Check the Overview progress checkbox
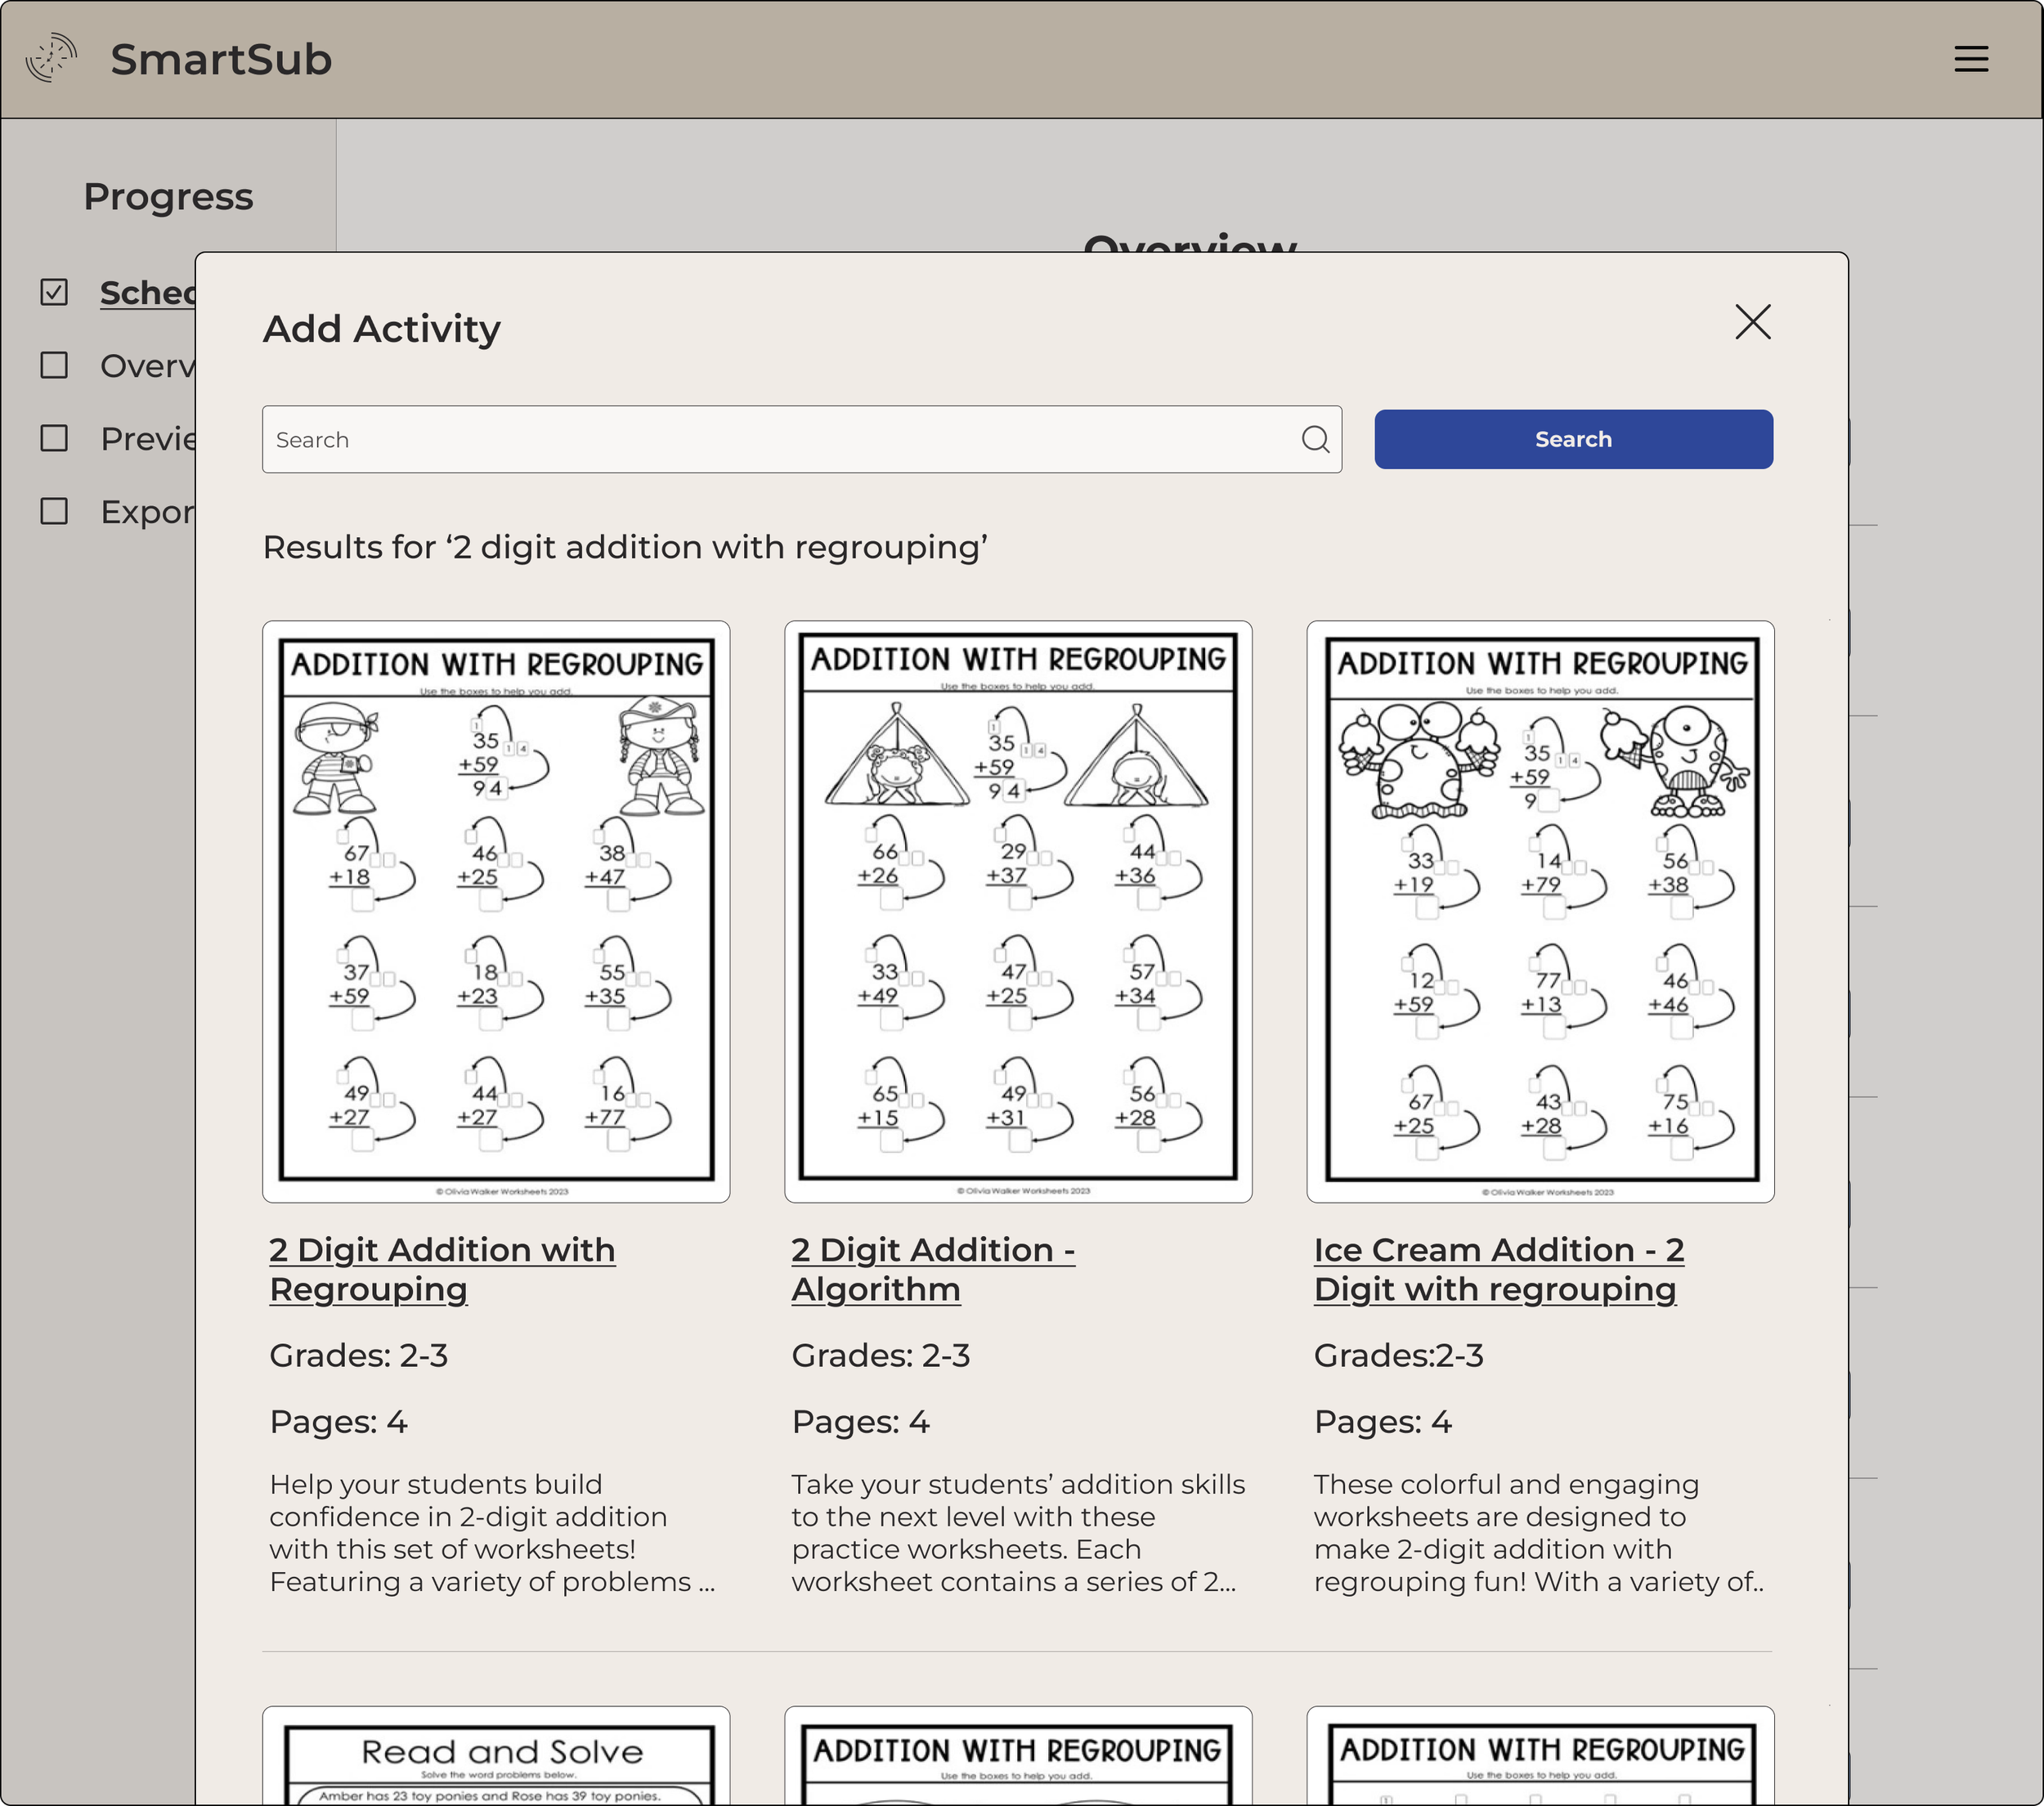The image size is (2044, 1806). tap(54, 365)
